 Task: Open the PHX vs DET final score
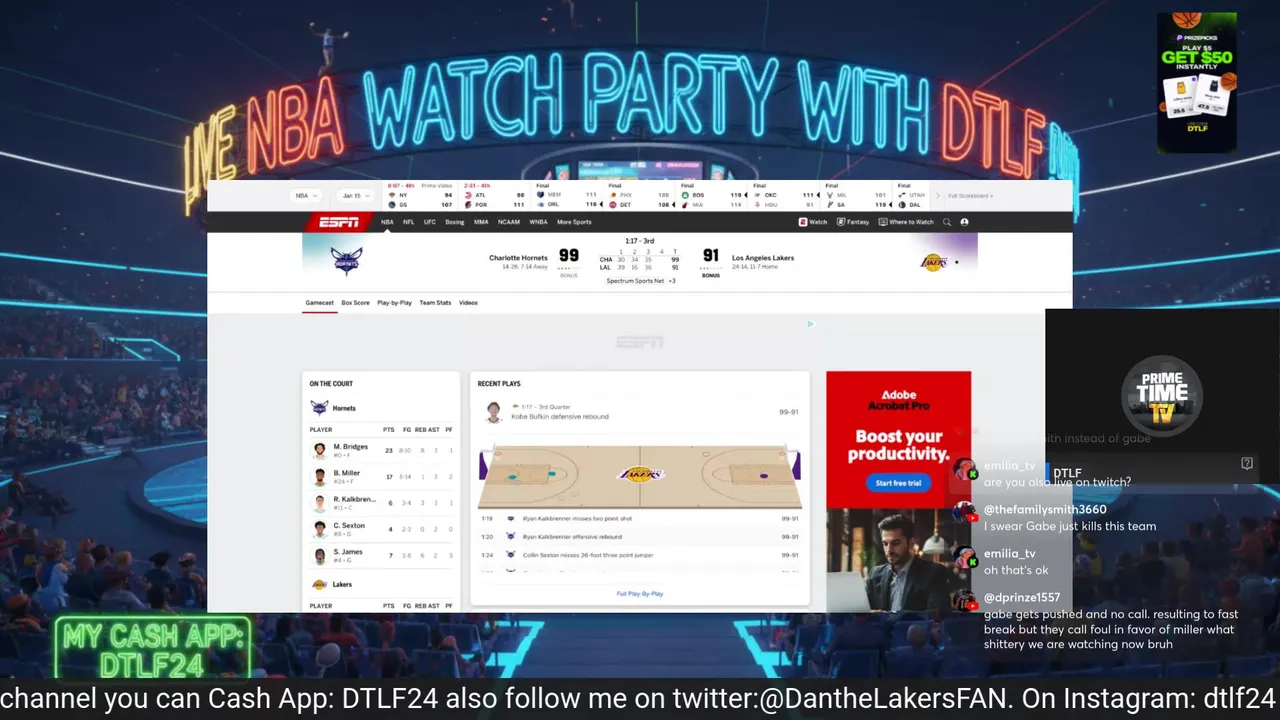pyautogui.click(x=639, y=195)
